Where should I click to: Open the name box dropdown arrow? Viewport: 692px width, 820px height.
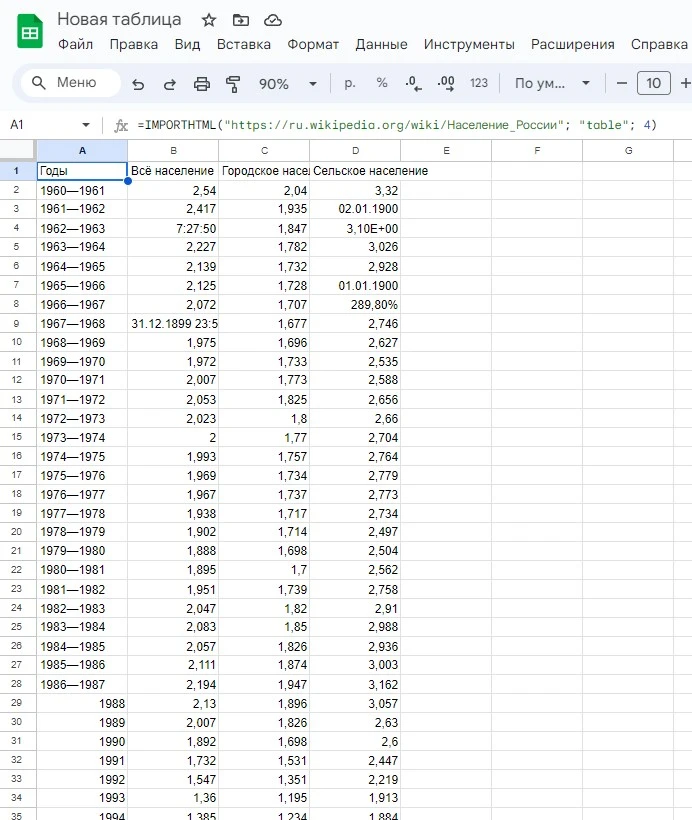(85, 125)
